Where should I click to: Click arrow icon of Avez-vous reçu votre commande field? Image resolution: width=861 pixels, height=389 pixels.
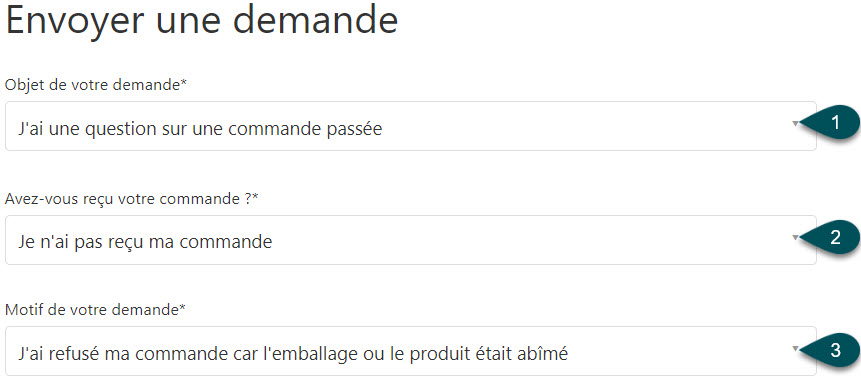[795, 238]
